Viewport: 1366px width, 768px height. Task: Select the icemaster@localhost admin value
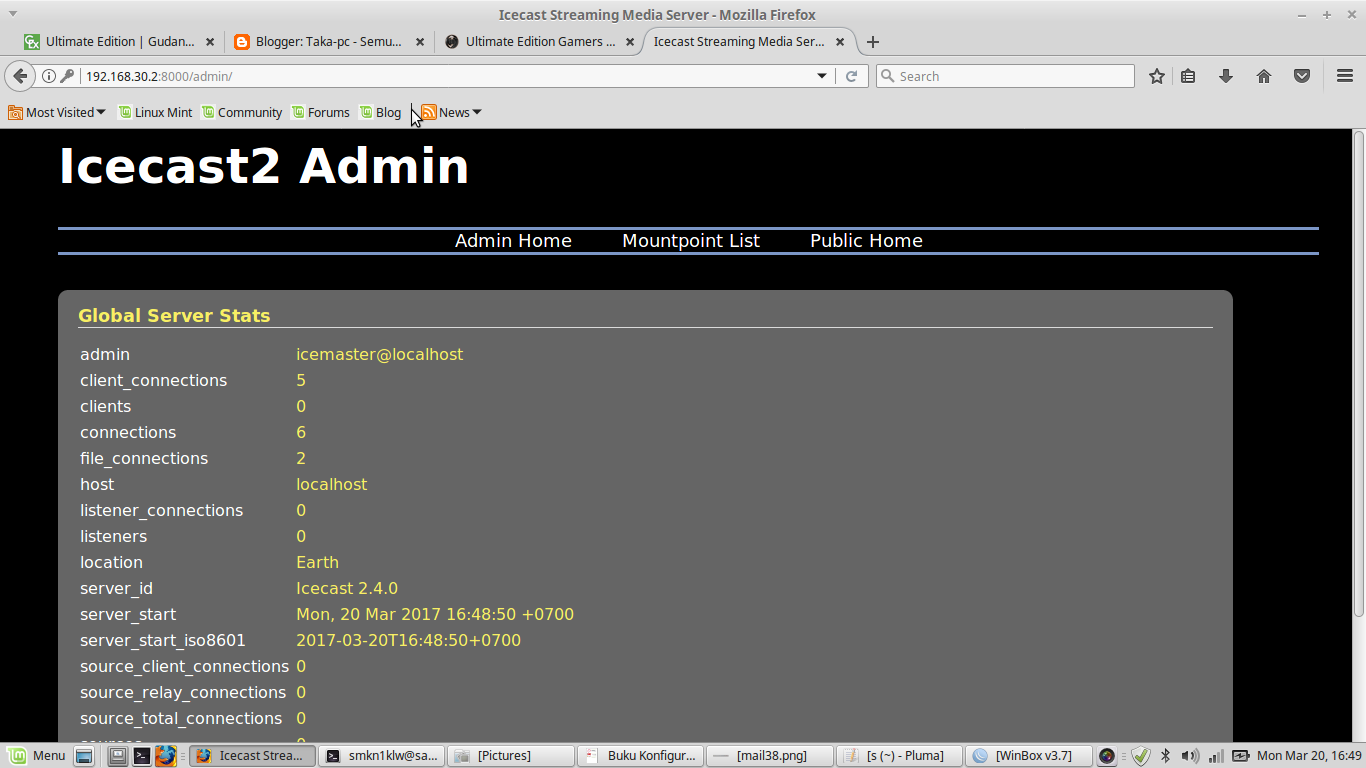(379, 355)
